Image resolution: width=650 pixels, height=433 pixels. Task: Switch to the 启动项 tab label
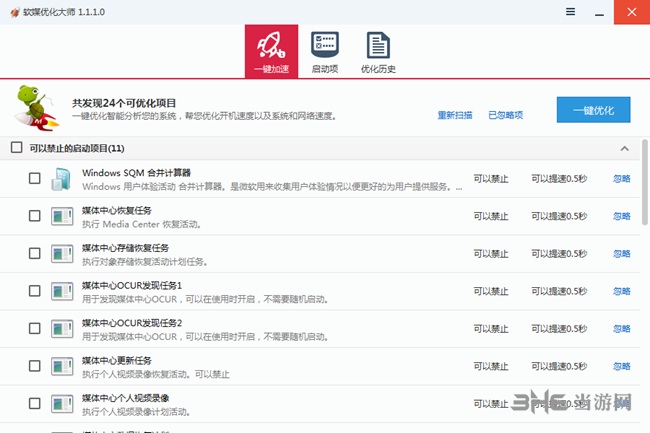325,69
